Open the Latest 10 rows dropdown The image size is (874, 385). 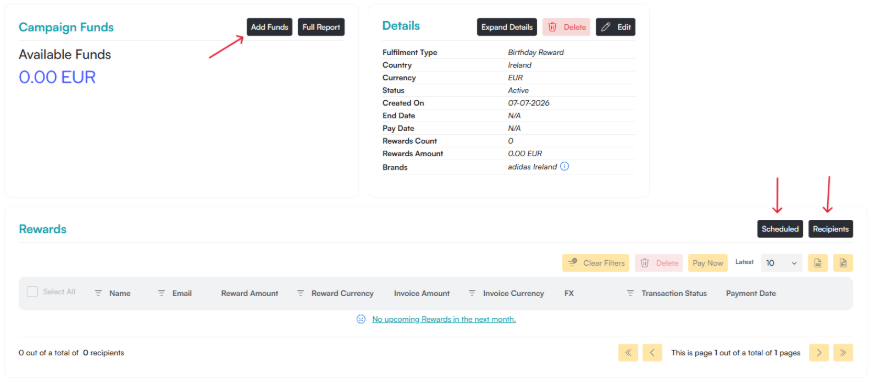(781, 263)
